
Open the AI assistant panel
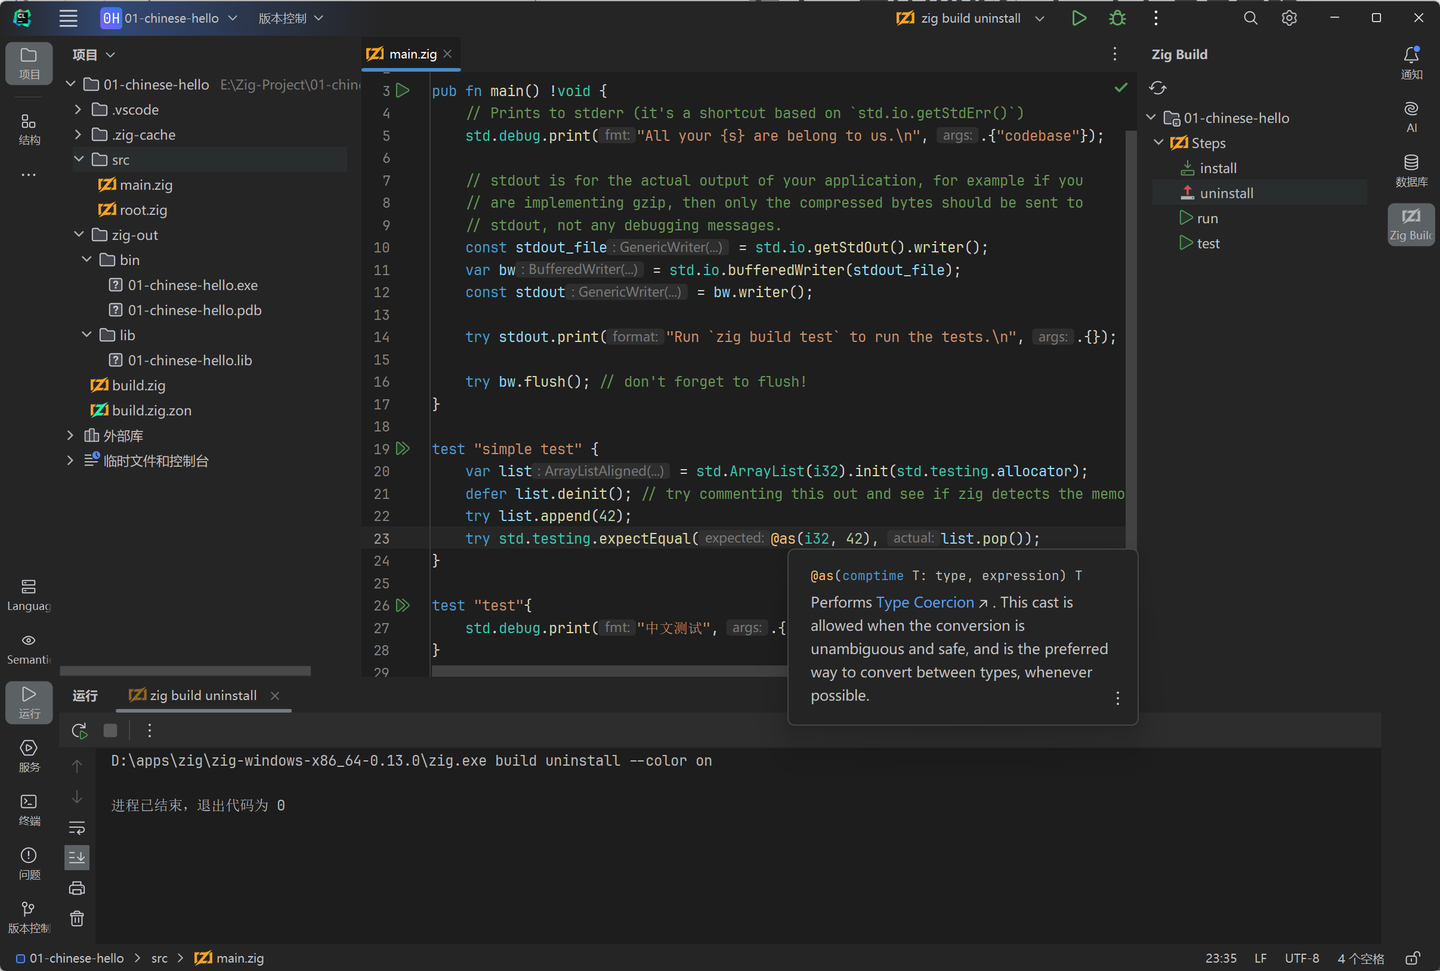1411,116
